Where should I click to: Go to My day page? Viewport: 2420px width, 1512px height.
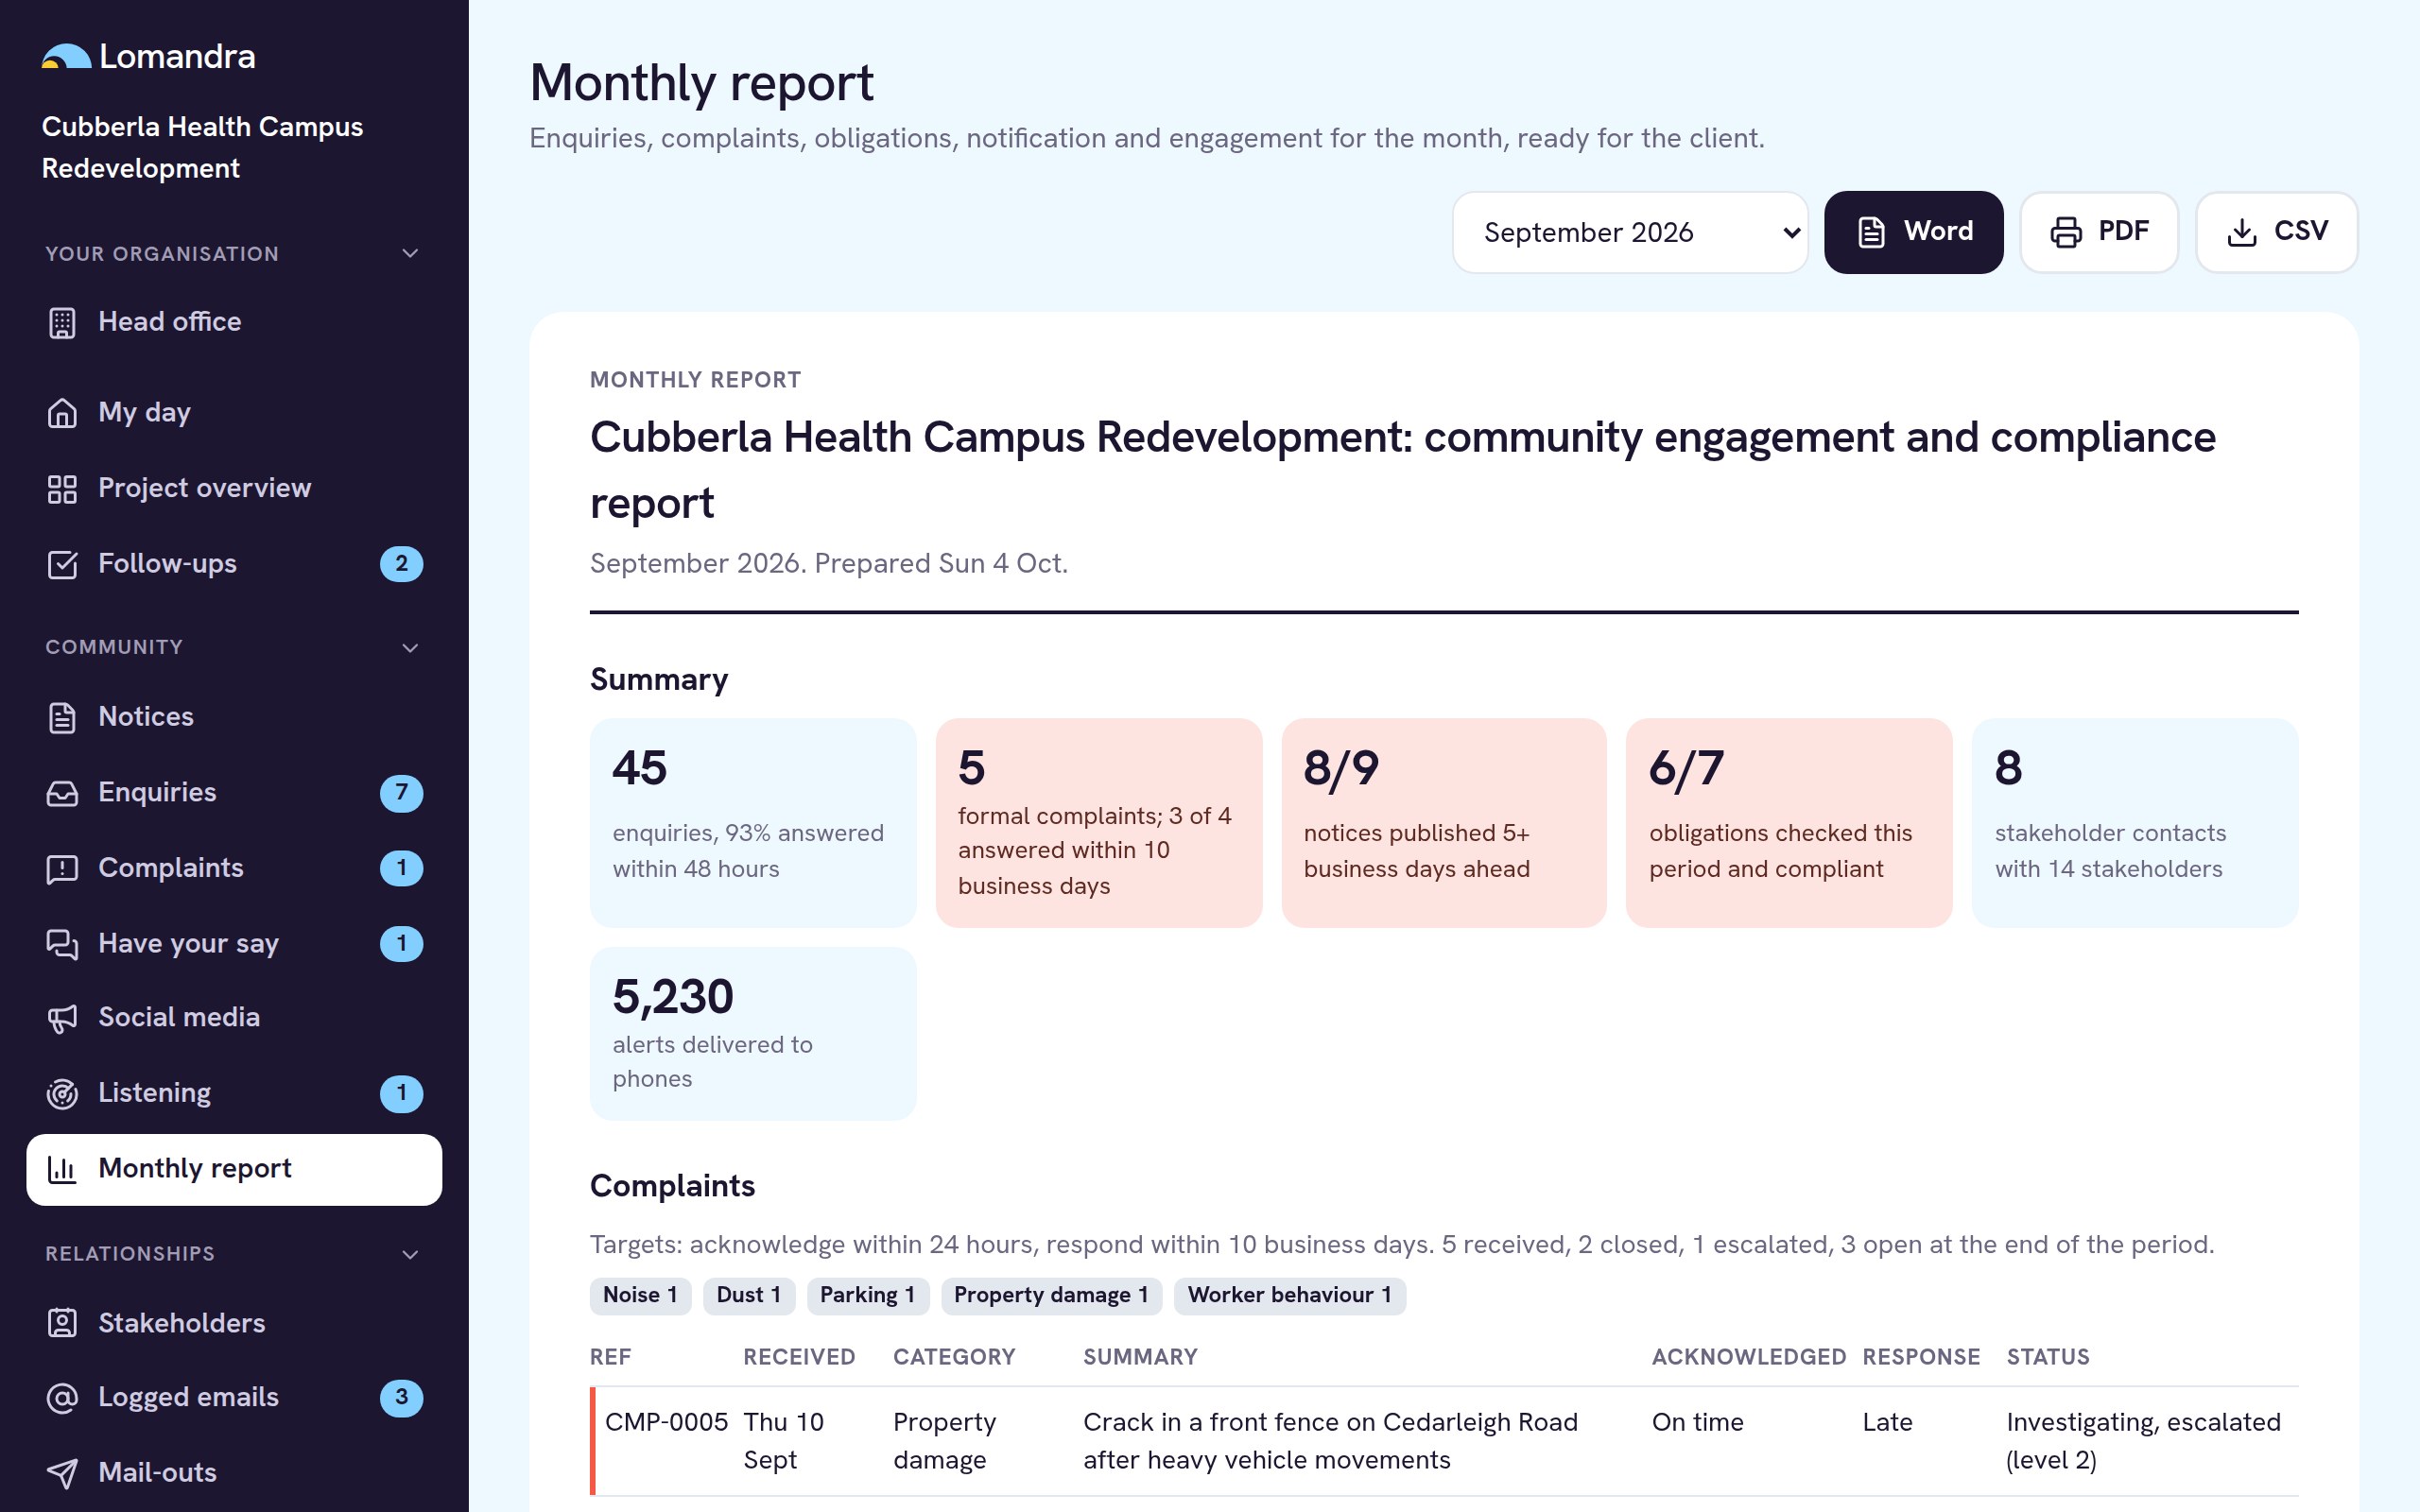pos(234,413)
